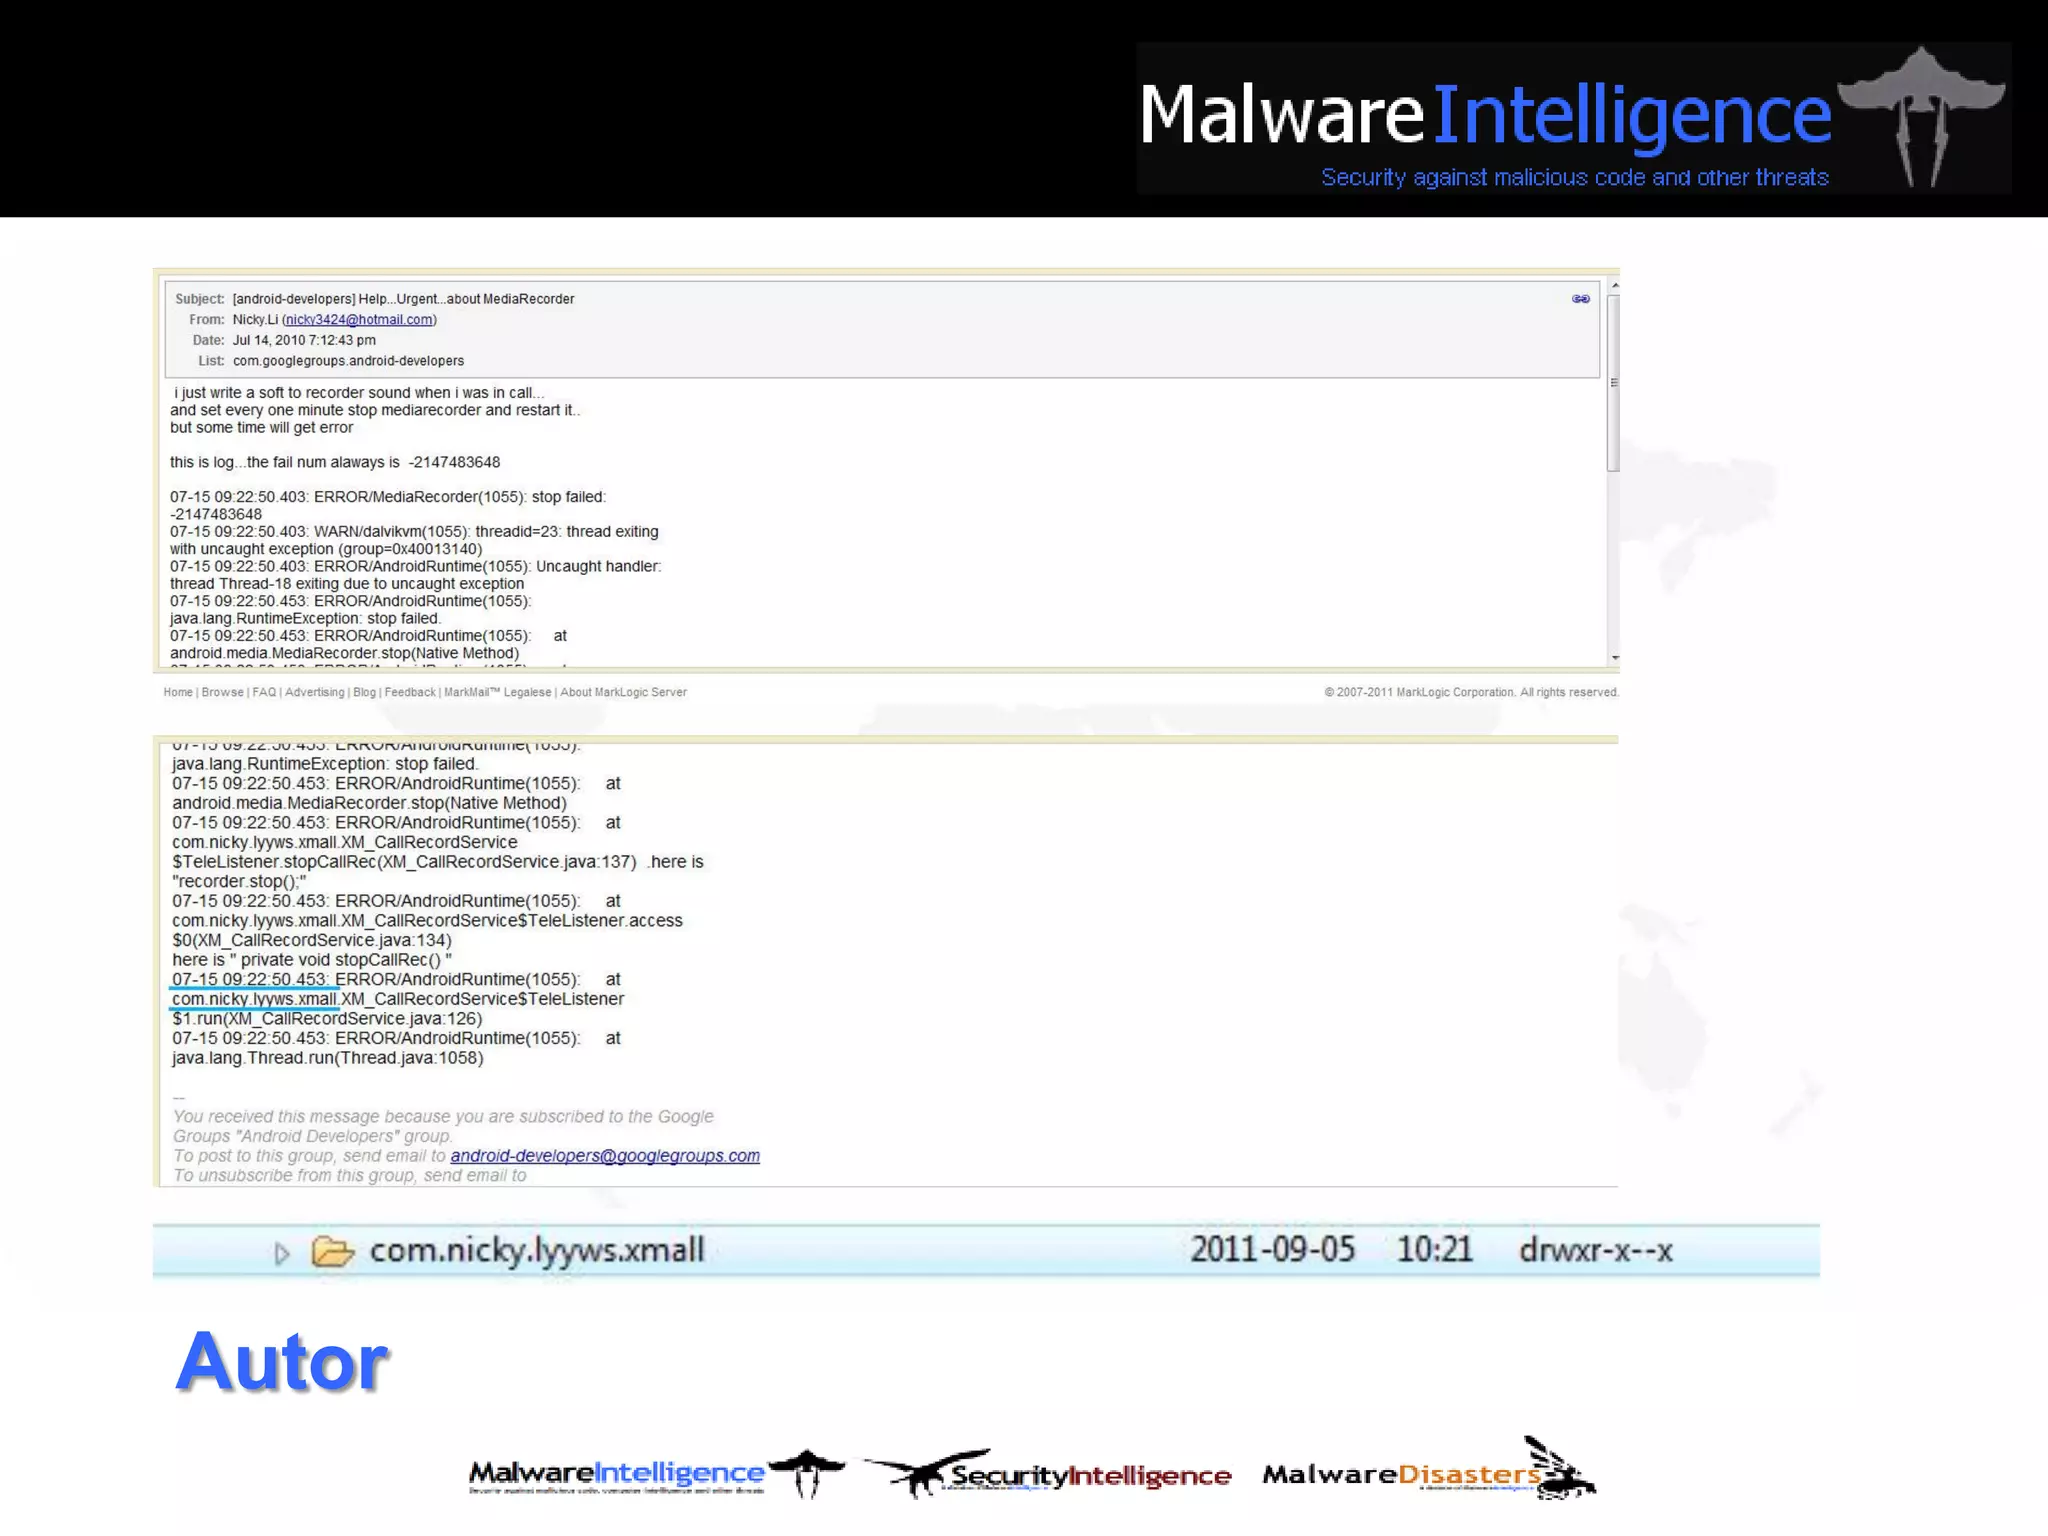Click the scrollbar up arrow in the email pane
The image size is (2048, 1536).
[x=1614, y=287]
